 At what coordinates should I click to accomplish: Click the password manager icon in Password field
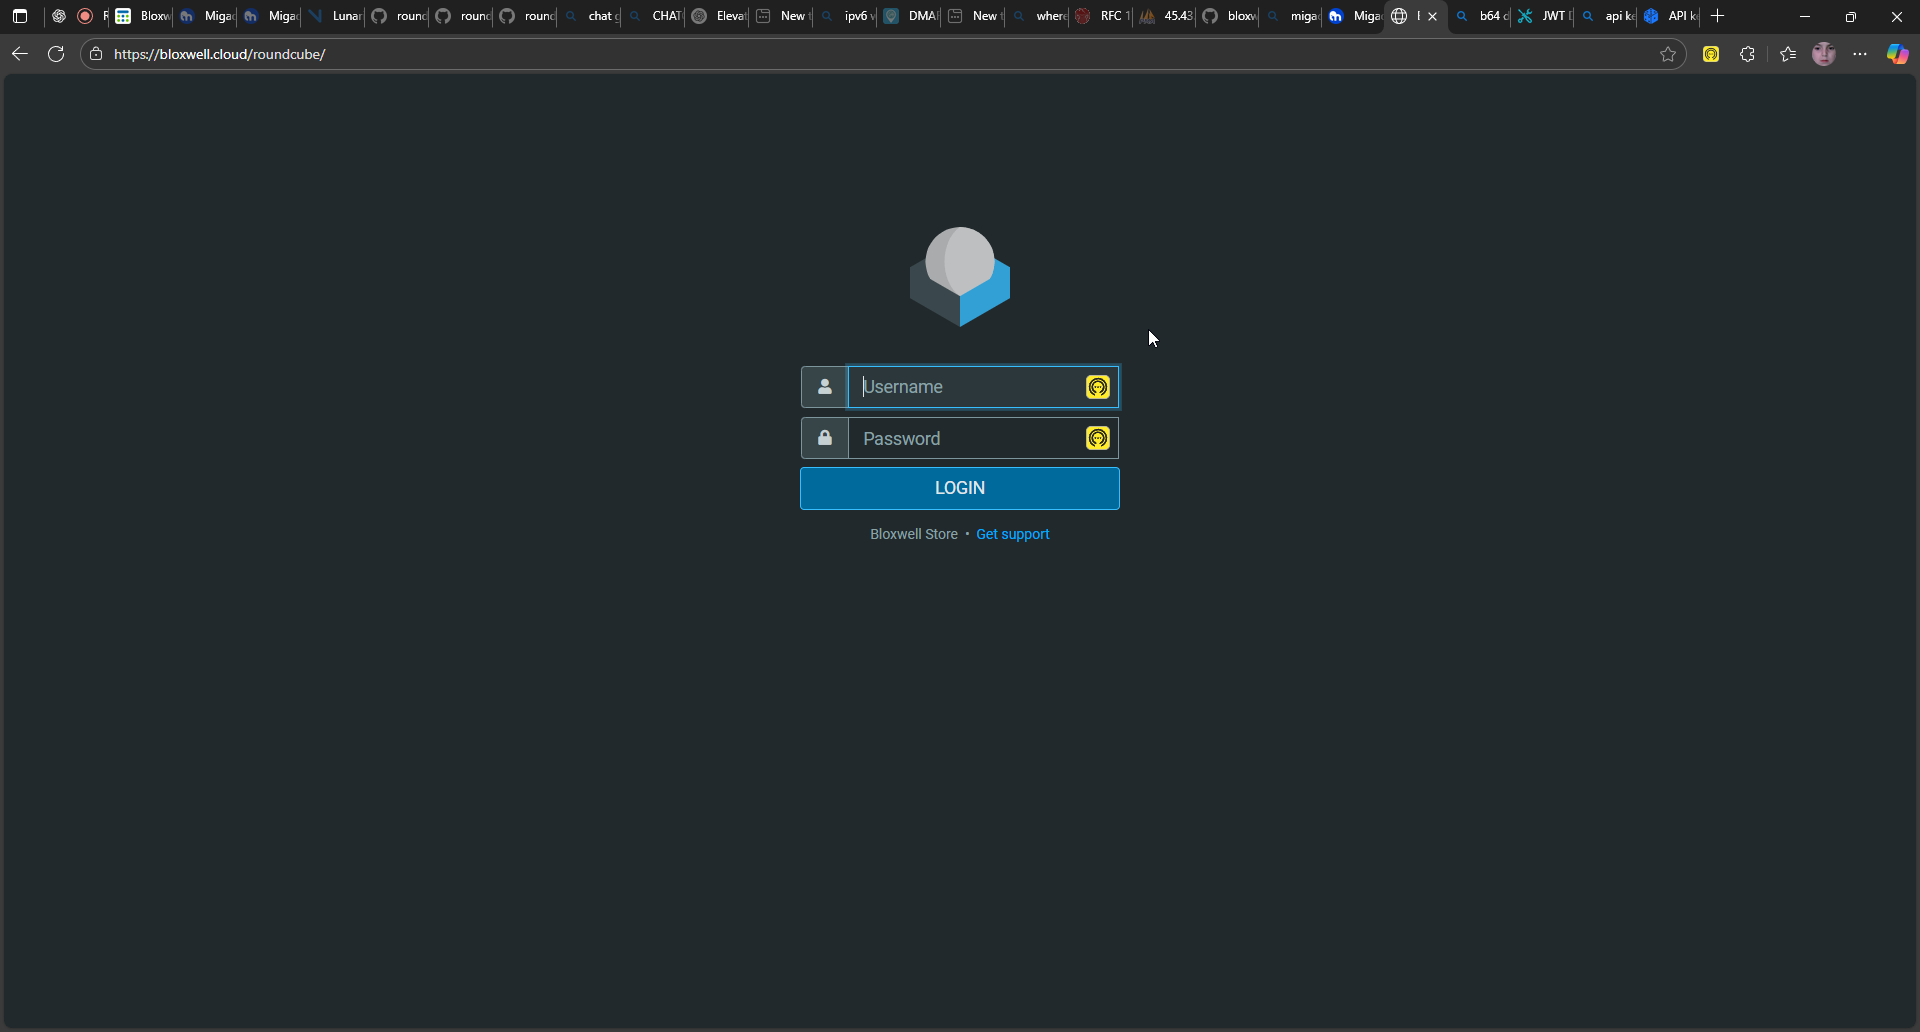point(1098,438)
